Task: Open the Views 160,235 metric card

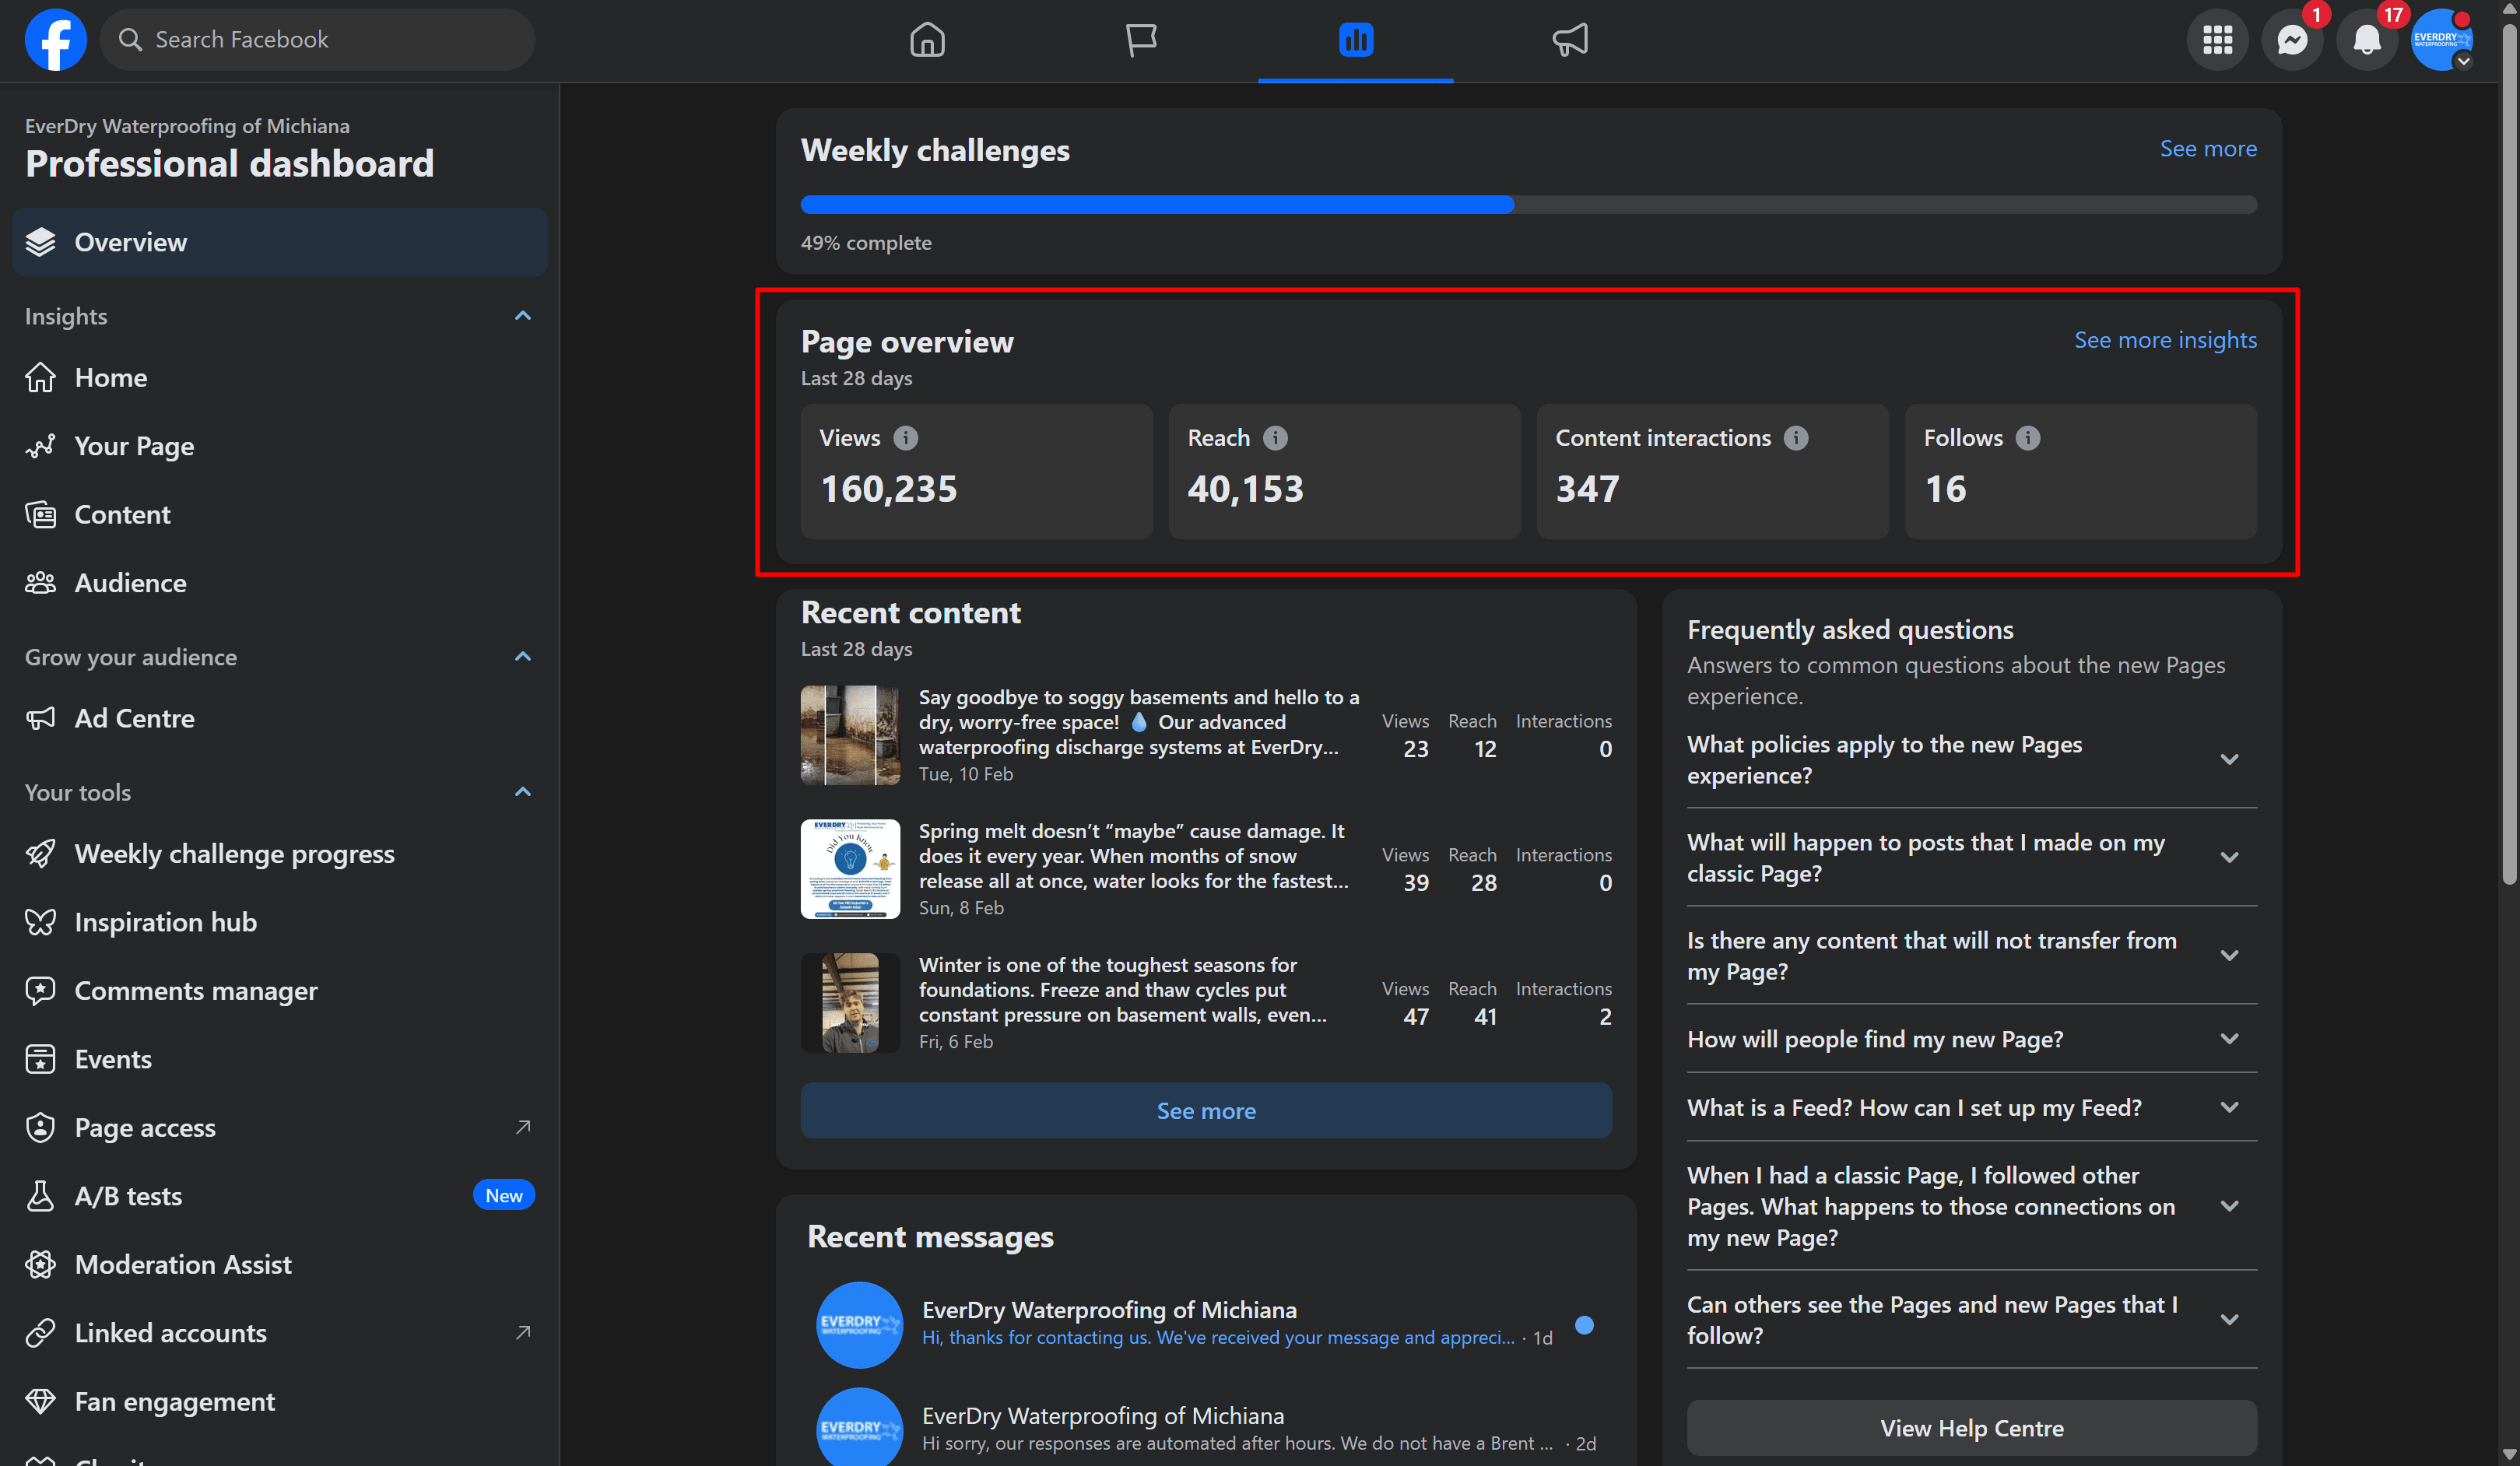Action: (976, 471)
